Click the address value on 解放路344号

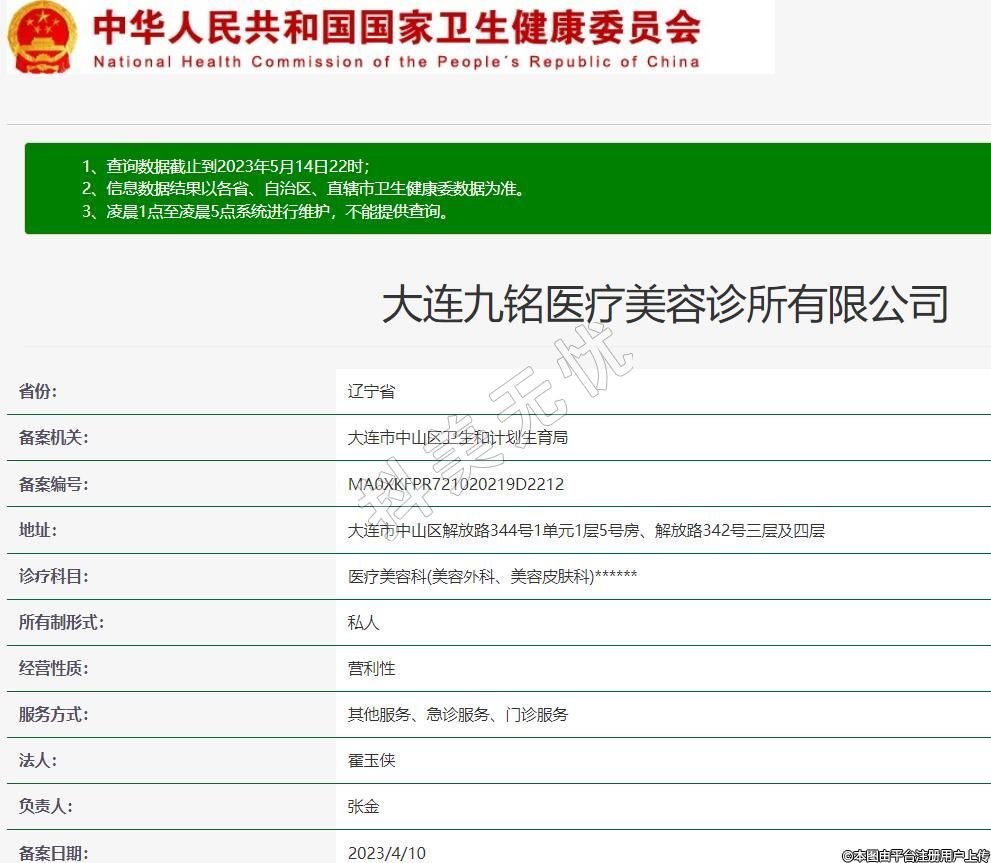(585, 531)
